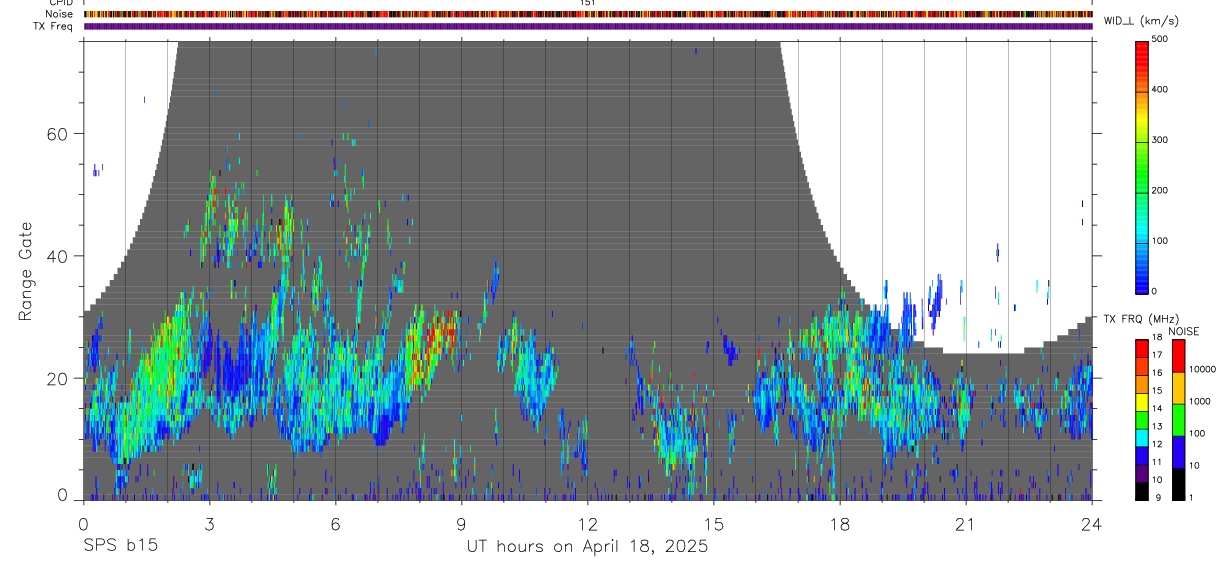Pick the red top swatch in the NOISE legend
1228x567 pixels.
pyautogui.click(x=1178, y=356)
